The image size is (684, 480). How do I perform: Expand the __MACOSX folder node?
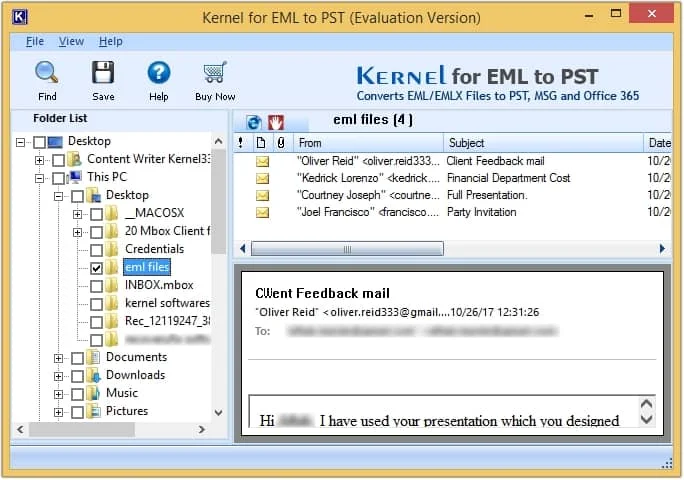[x=77, y=214]
